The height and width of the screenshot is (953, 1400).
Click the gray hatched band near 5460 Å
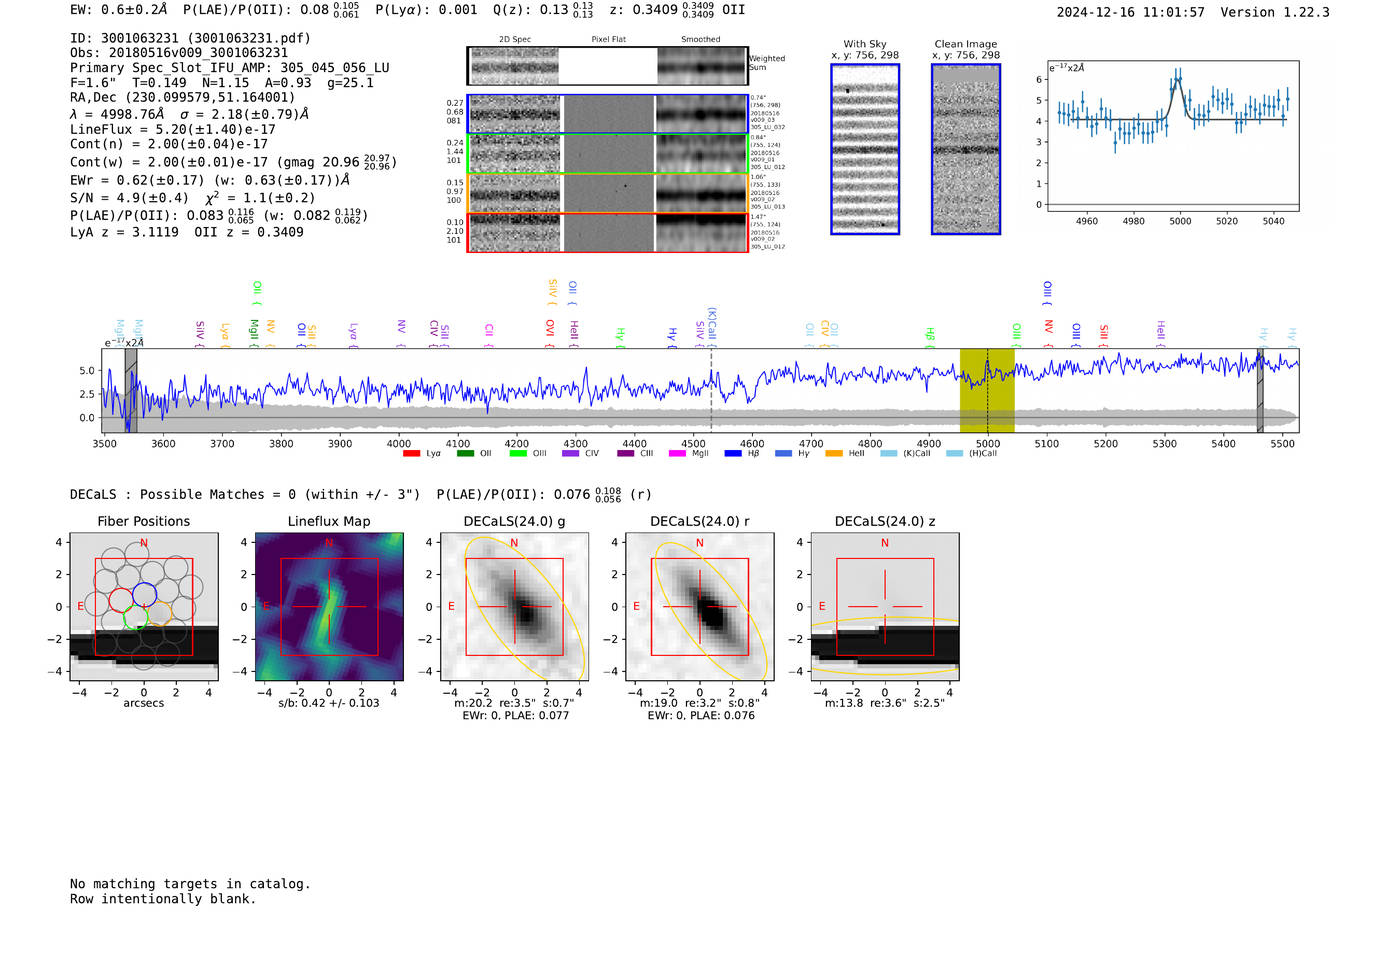(1260, 390)
